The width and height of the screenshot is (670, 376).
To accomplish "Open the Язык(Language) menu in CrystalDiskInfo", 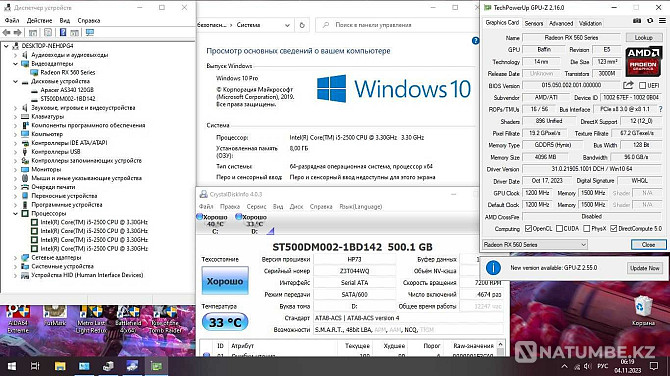I will pyautogui.click(x=361, y=206).
